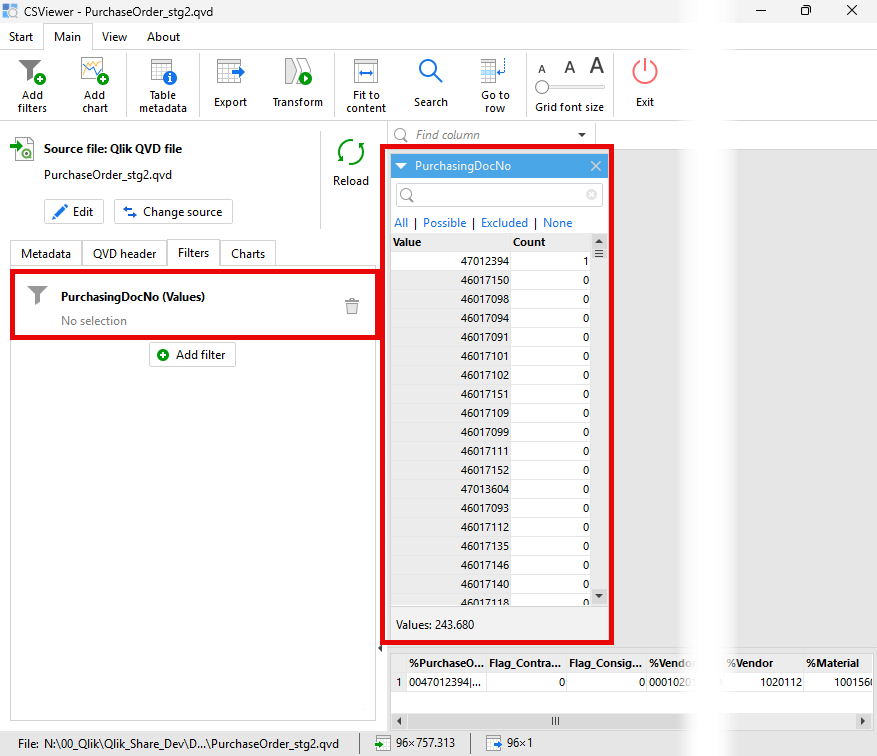
Task: Click the Add filters toolbar icon
Action: [x=32, y=74]
